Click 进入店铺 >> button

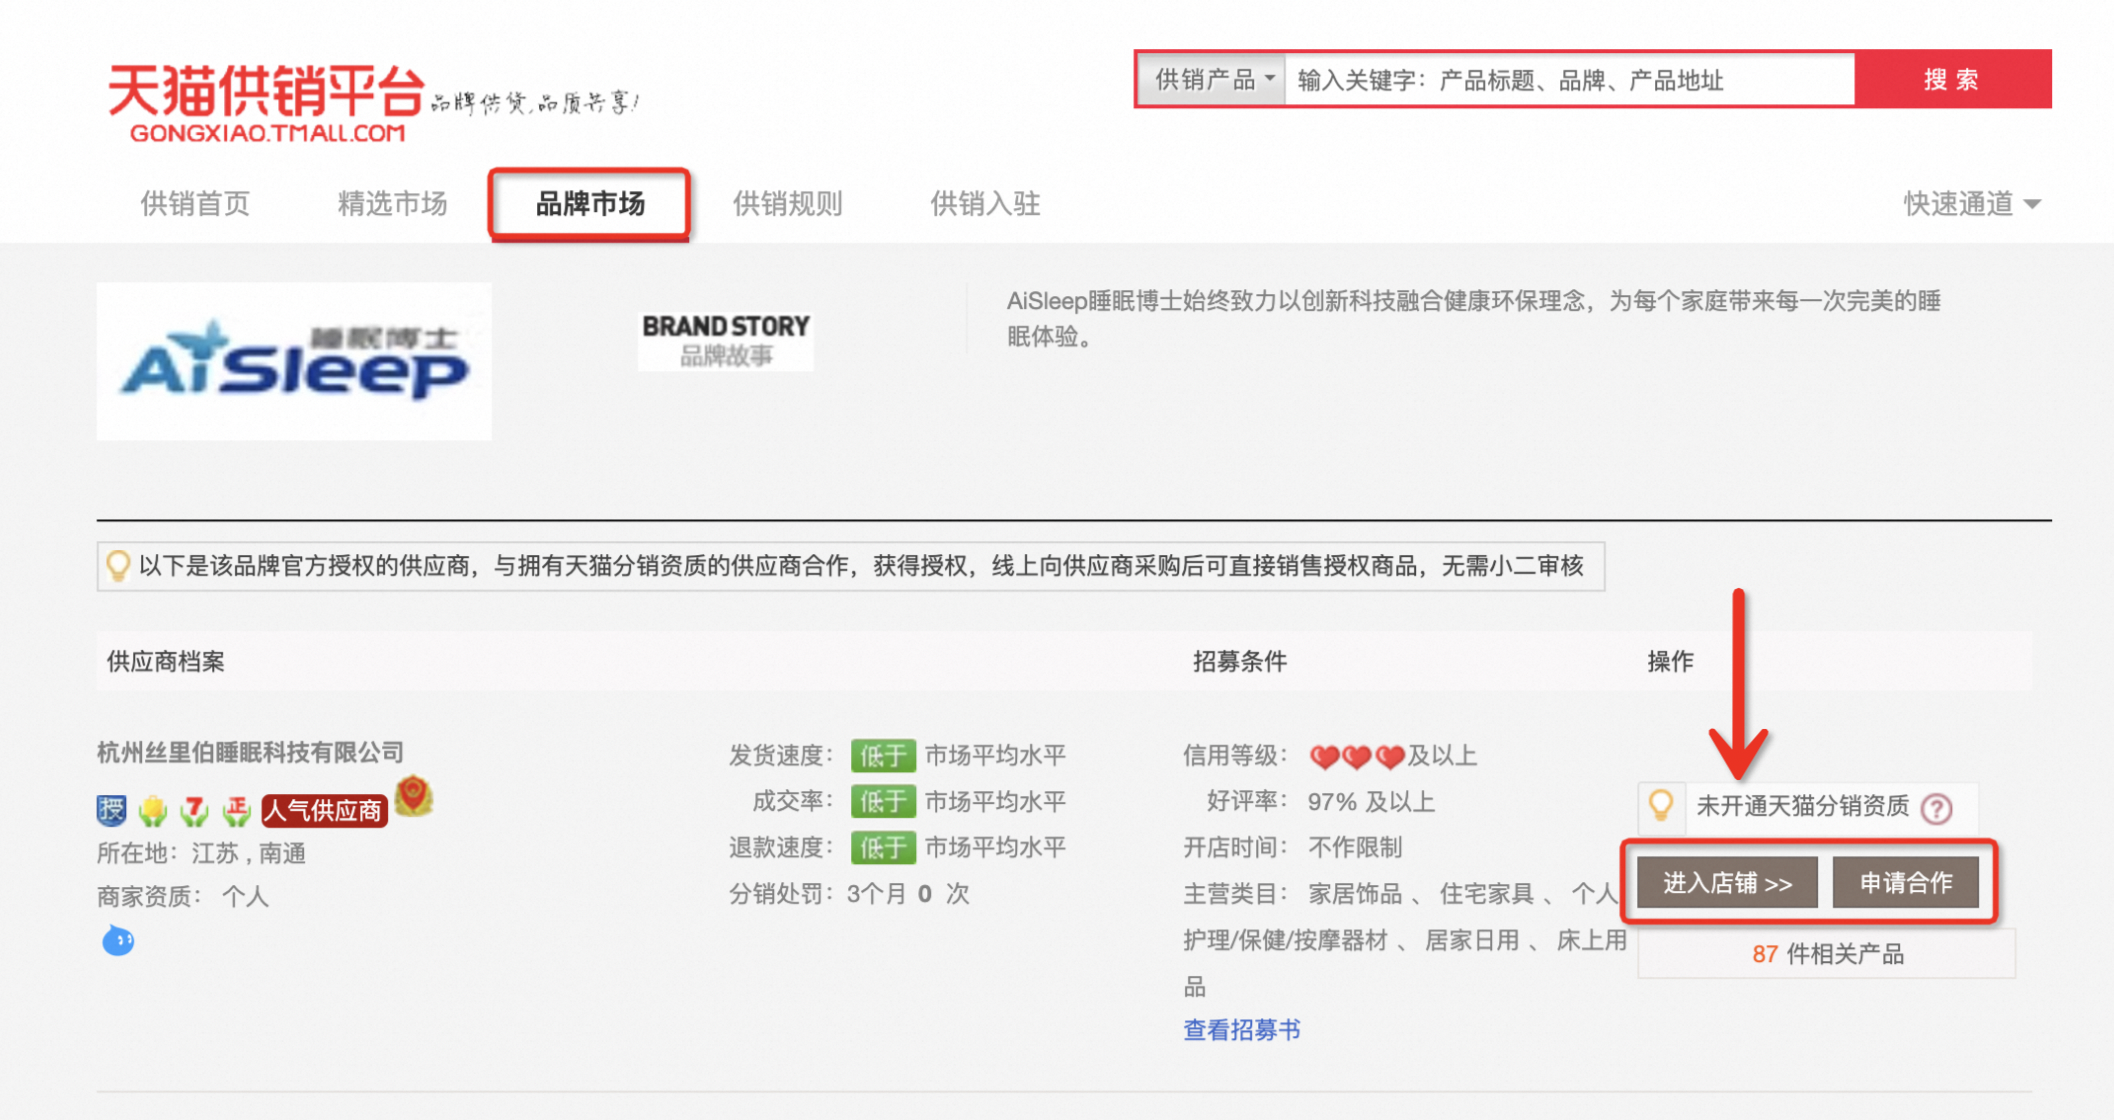coord(1727,882)
